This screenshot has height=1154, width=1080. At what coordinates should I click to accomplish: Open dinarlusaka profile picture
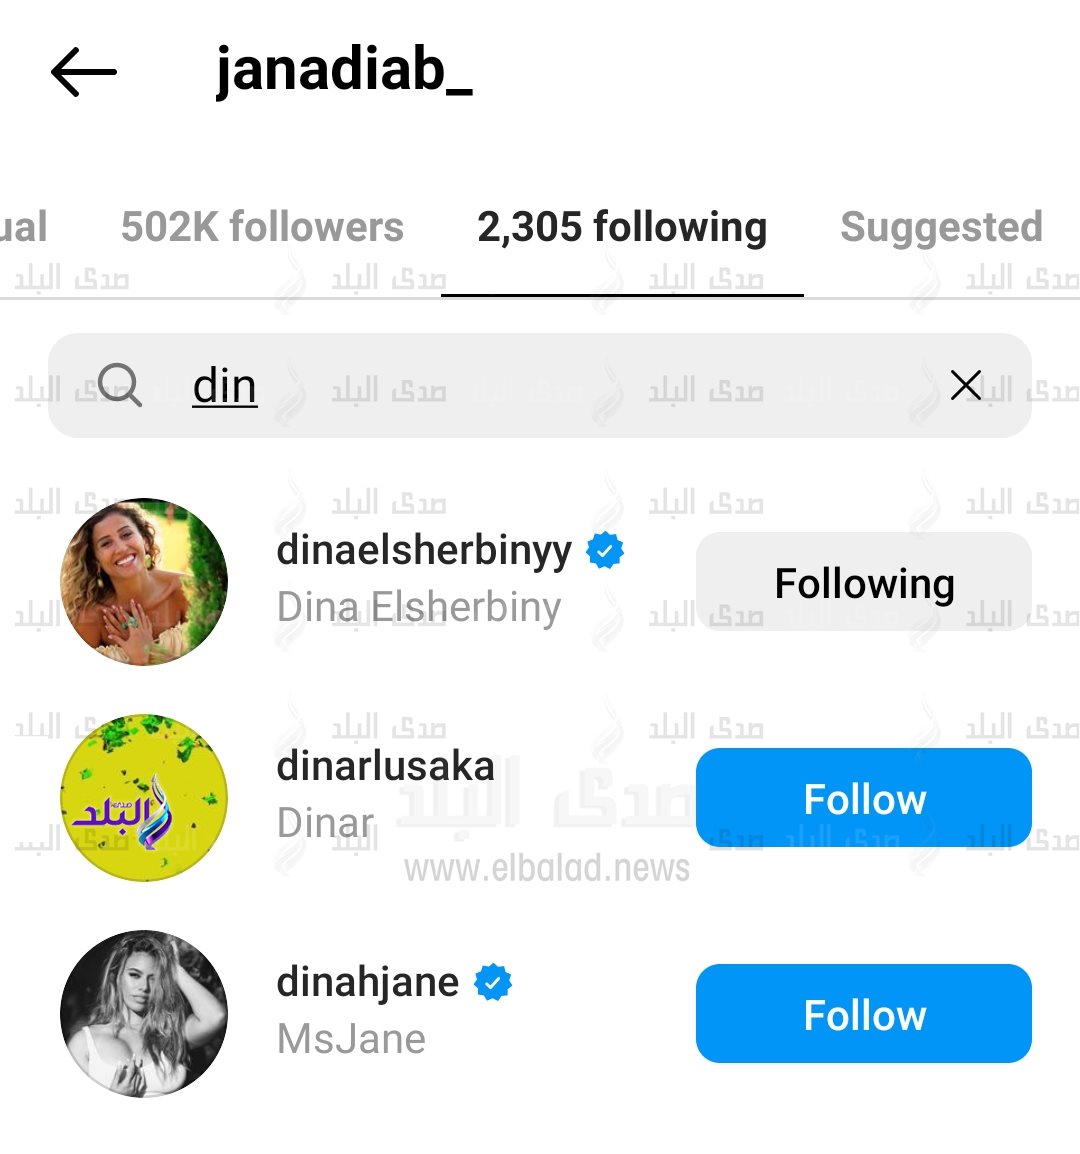point(144,798)
